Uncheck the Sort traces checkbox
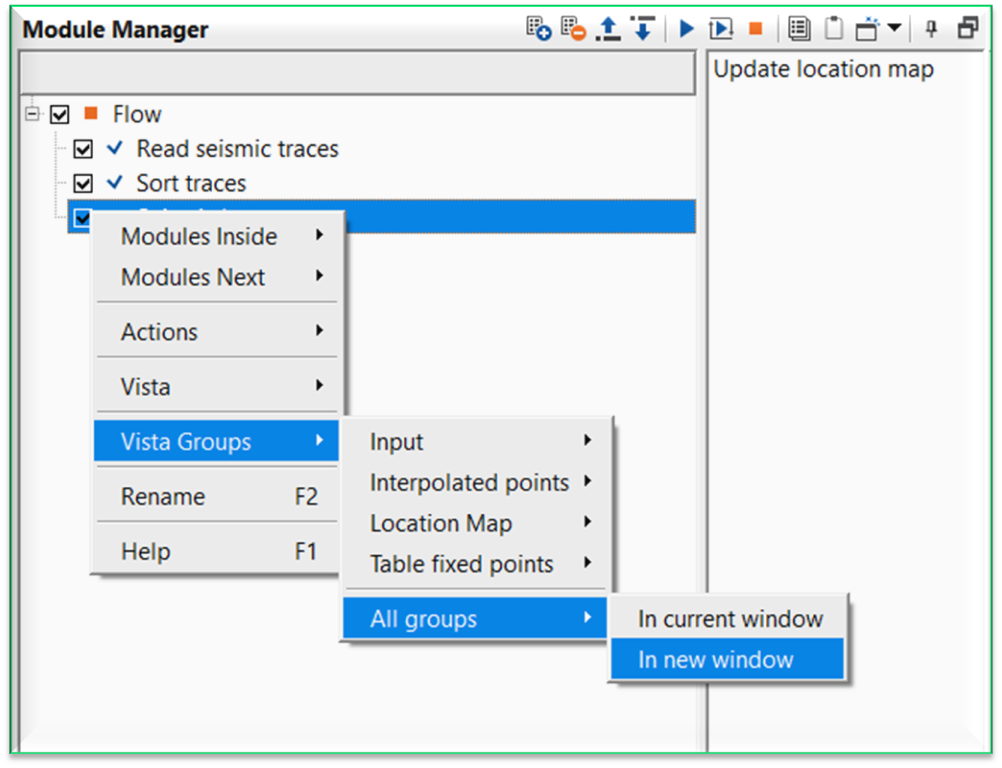This screenshot has width=1002, height=768. coord(83,184)
